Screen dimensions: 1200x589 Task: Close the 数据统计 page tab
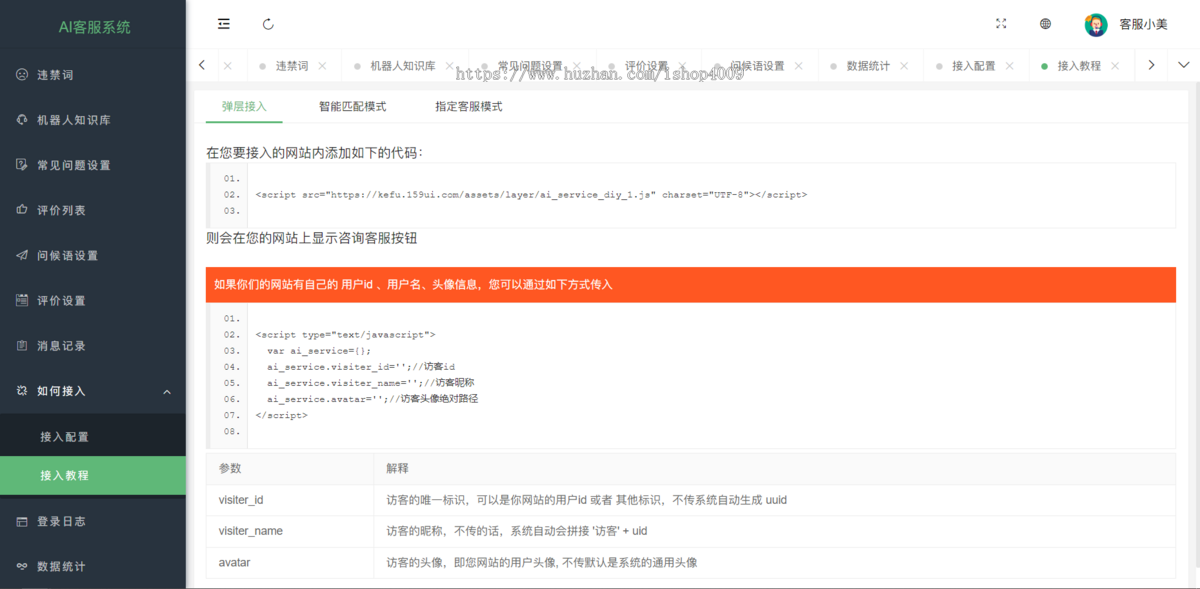[x=904, y=66]
